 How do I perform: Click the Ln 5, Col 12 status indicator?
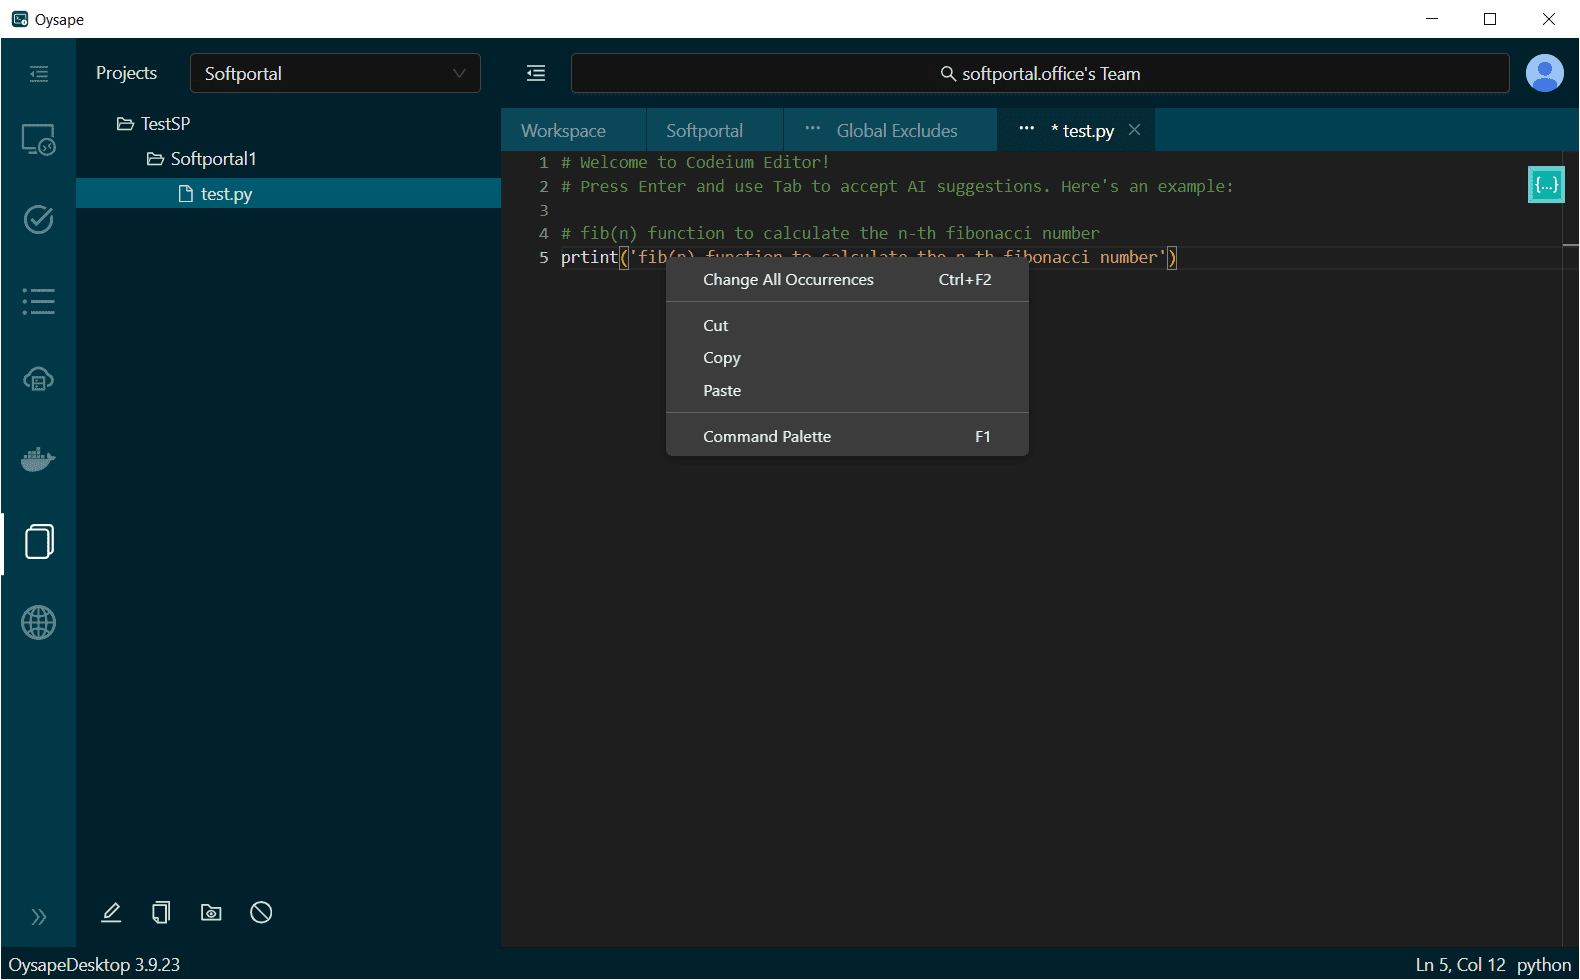(1461, 965)
